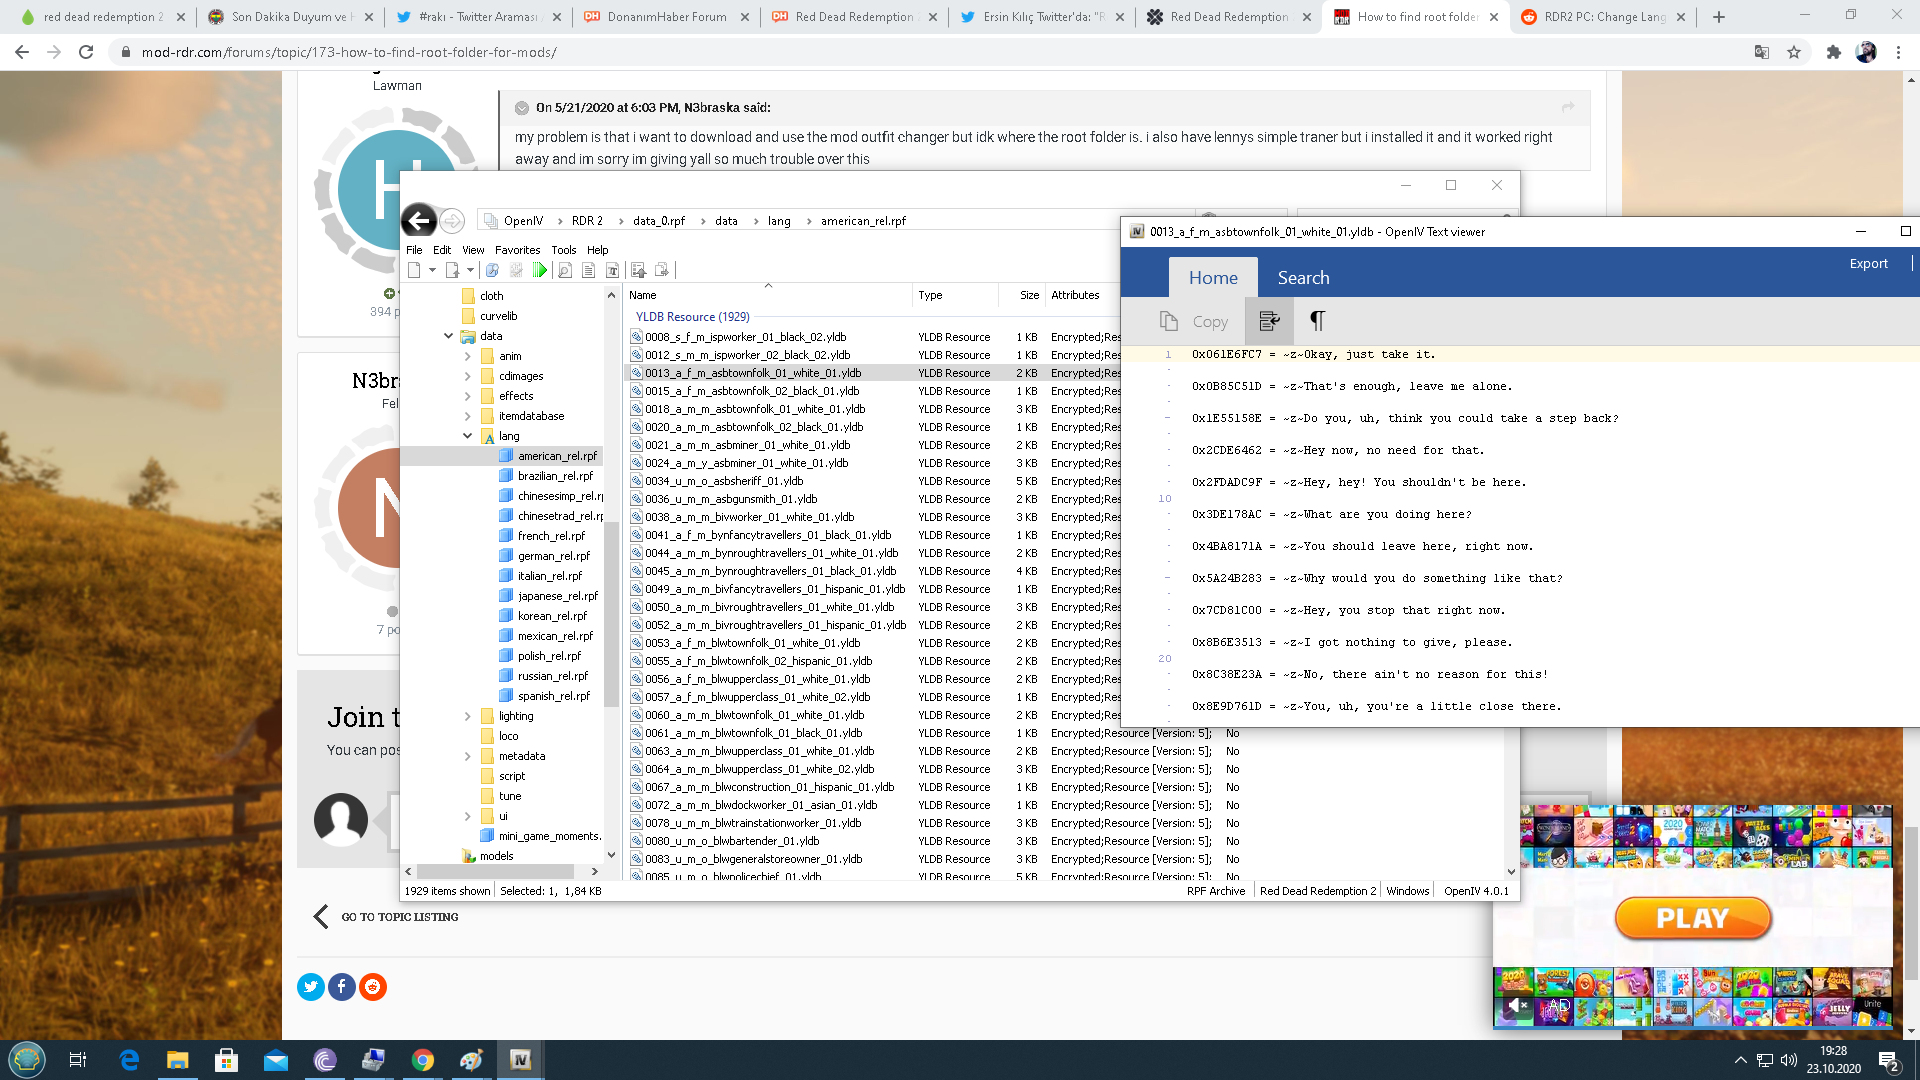The image size is (1920, 1080).
Task: Expand the lighting folder in tree
Action: [x=467, y=716]
